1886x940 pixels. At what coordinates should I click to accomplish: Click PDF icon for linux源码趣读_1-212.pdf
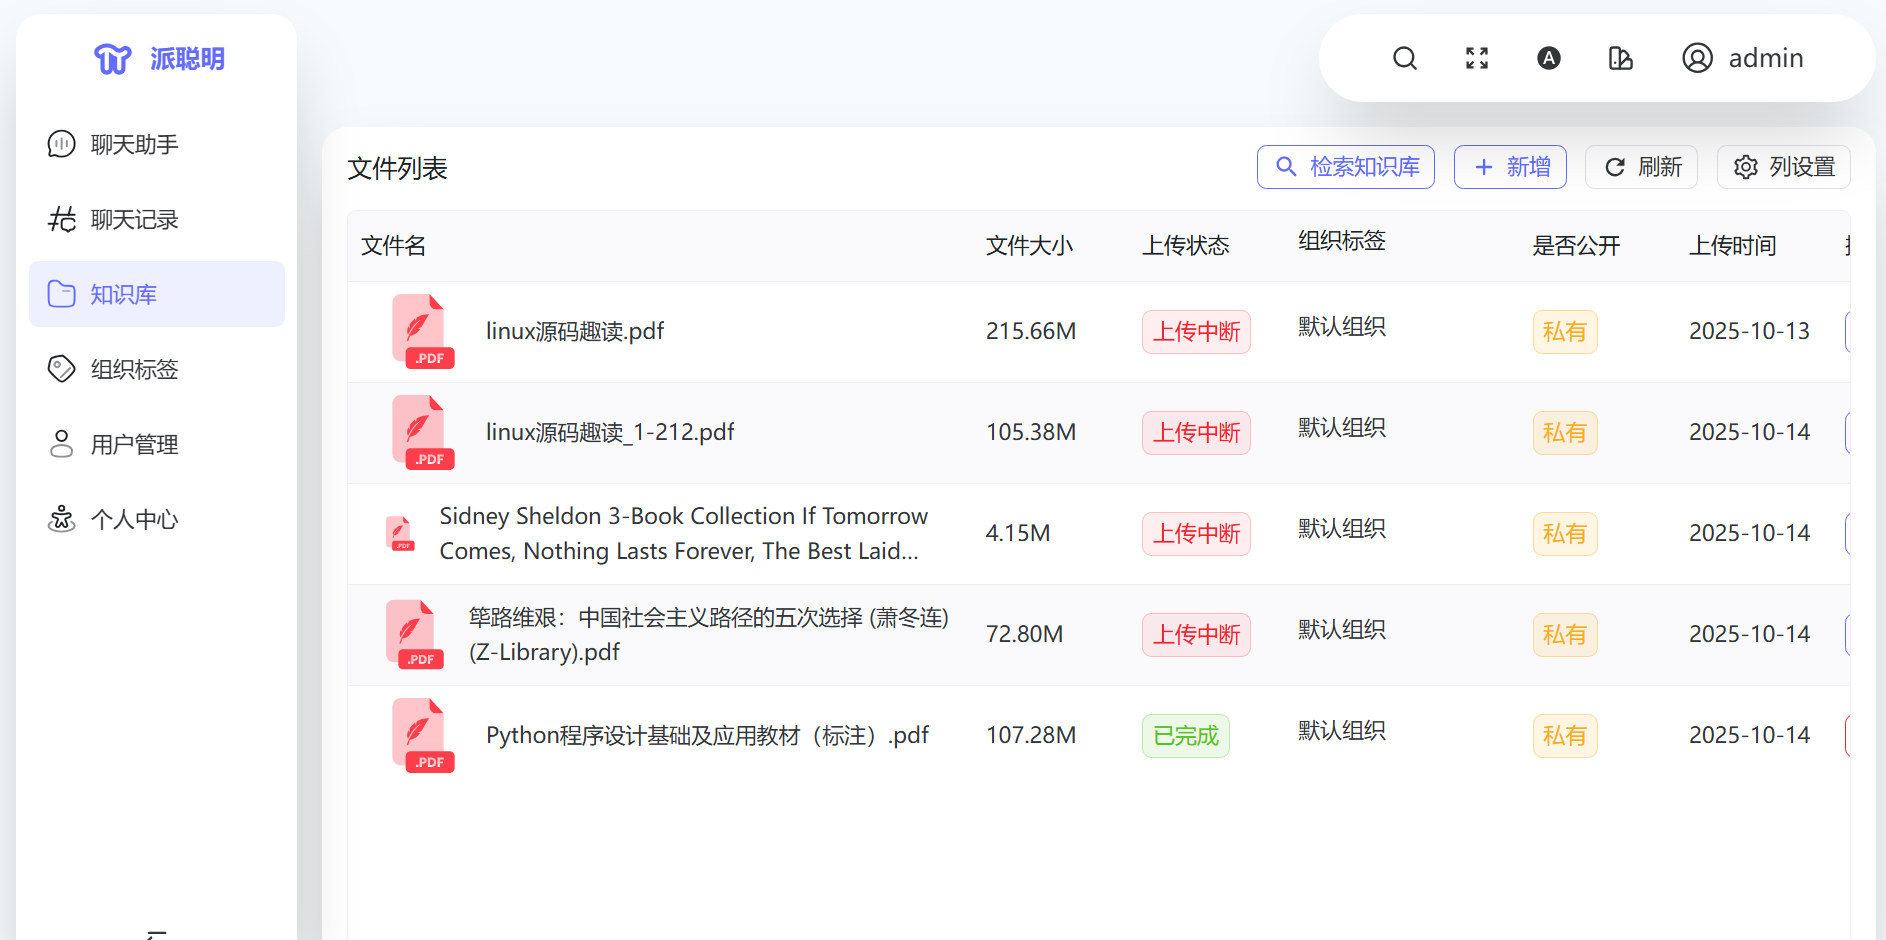coord(423,432)
